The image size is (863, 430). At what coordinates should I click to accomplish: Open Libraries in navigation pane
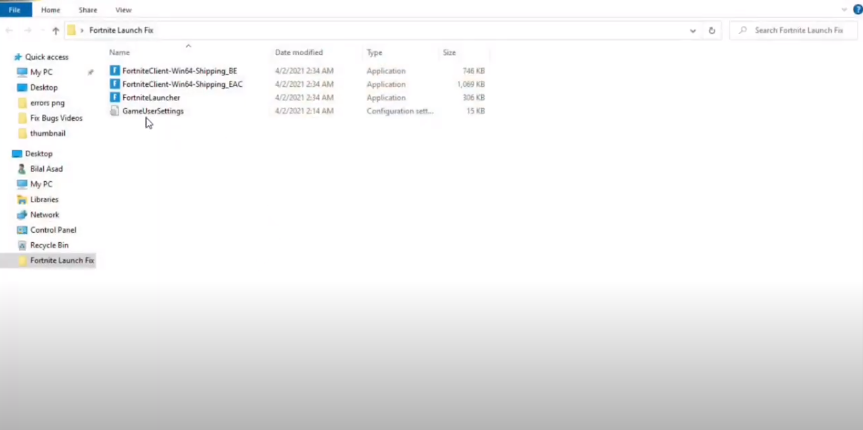44,199
